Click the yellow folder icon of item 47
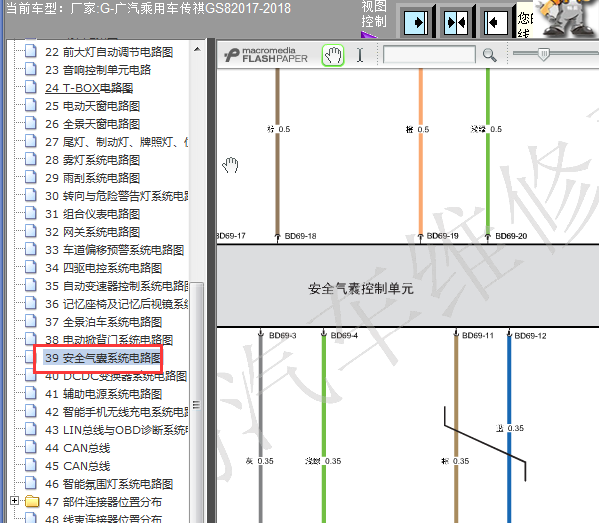Image resolution: width=599 pixels, height=523 pixels. click(32, 501)
